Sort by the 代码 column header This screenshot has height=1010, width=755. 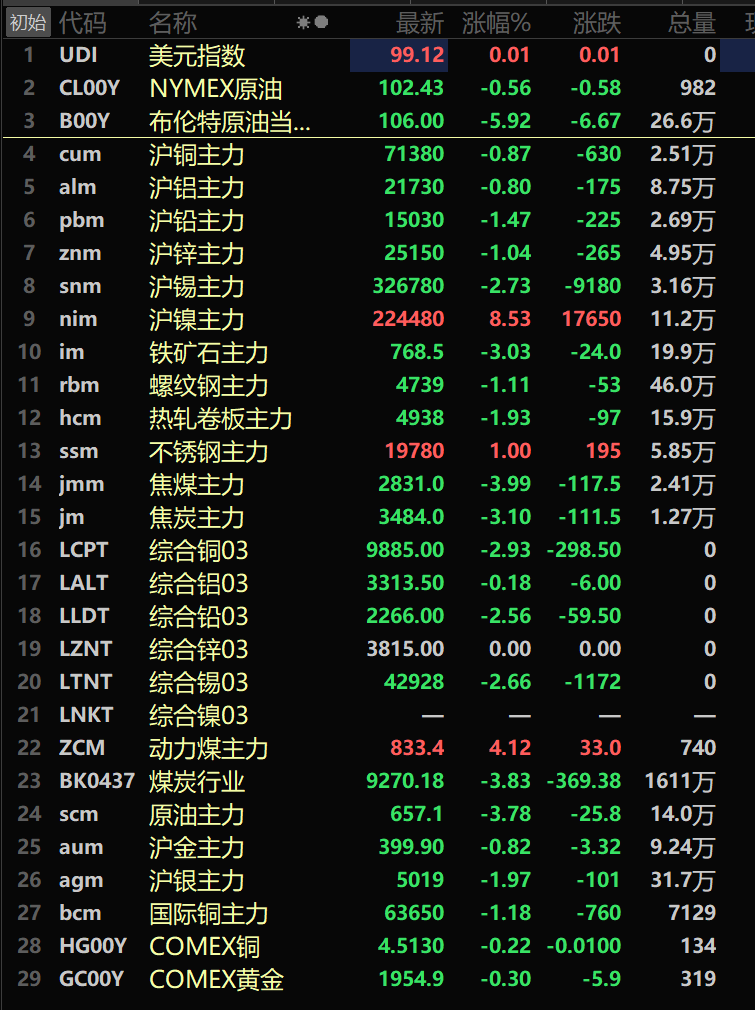click(82, 23)
